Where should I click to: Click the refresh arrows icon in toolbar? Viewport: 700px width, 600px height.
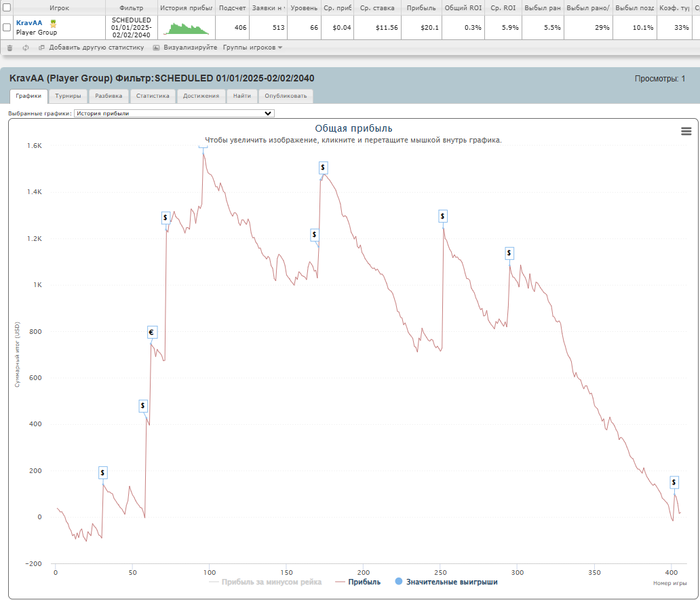(25, 48)
